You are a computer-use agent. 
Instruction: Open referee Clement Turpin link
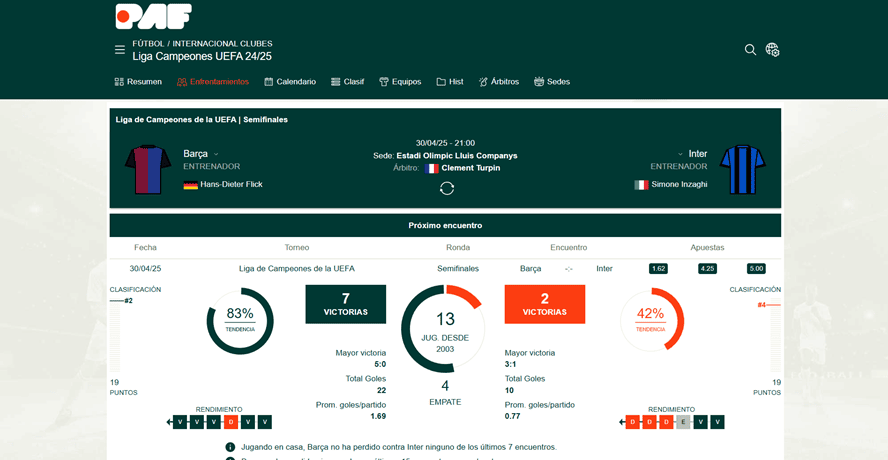point(471,168)
